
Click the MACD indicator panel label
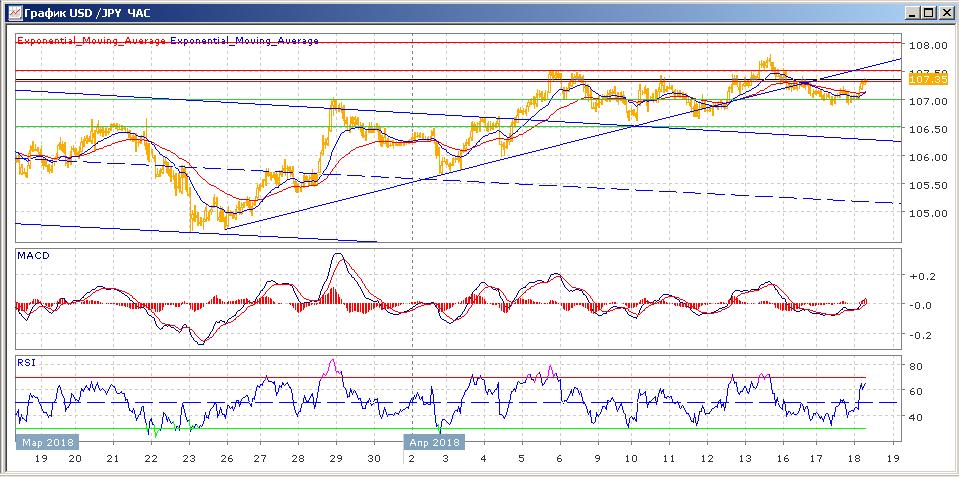pos(33,256)
